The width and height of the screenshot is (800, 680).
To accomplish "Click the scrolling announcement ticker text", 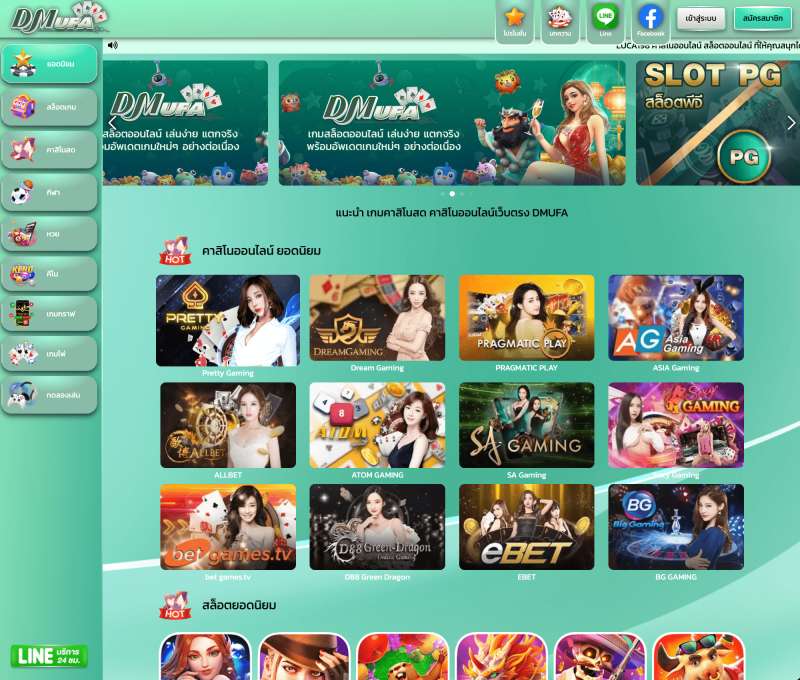I will pos(708,45).
